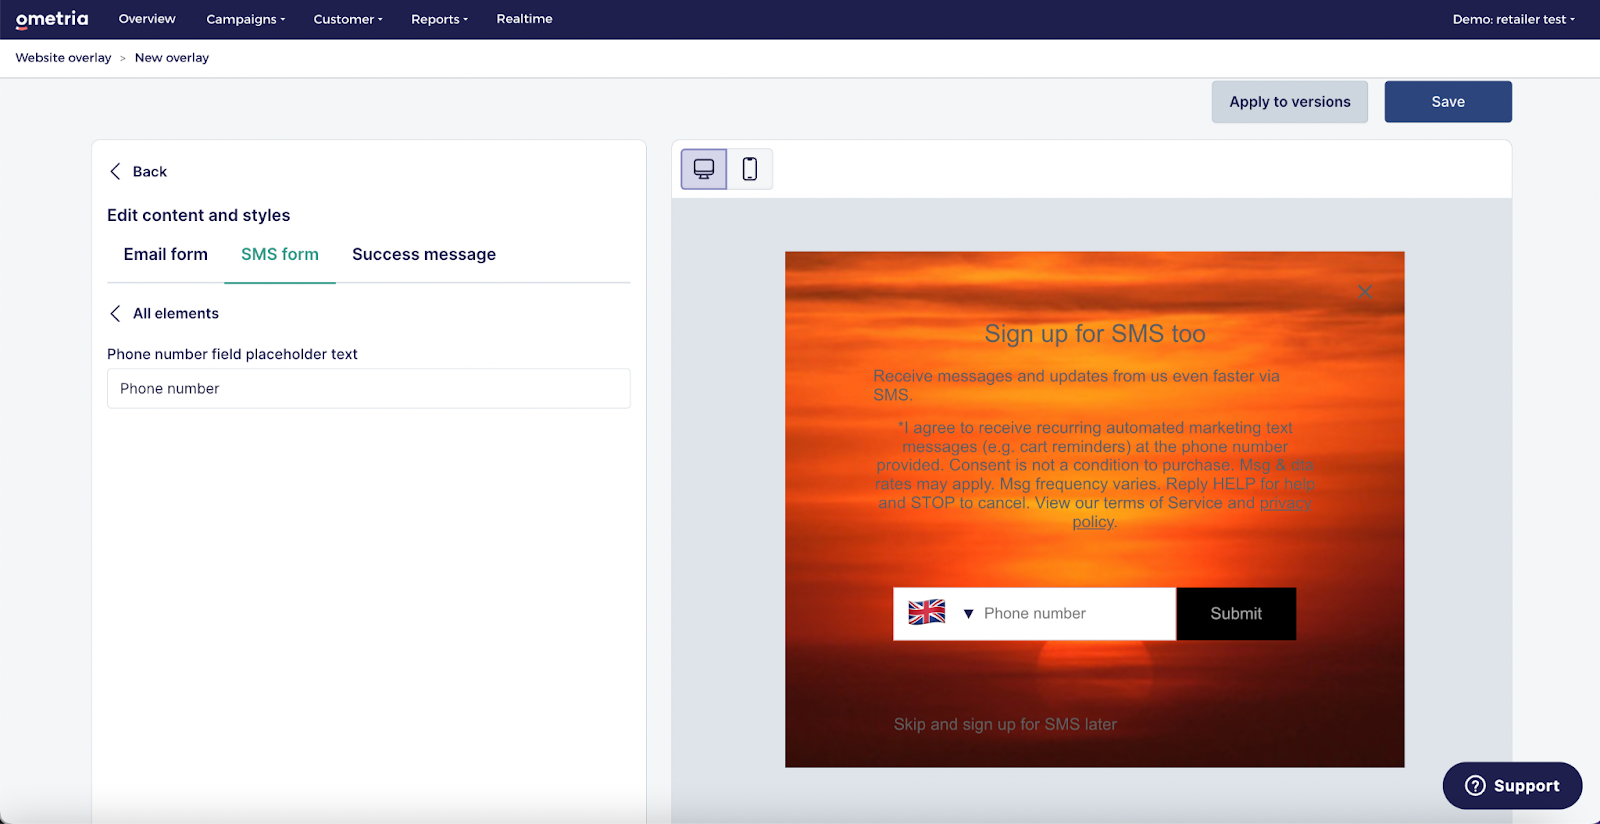Open the Realtime page
Screen dimensions: 1600x824
(x=524, y=19)
